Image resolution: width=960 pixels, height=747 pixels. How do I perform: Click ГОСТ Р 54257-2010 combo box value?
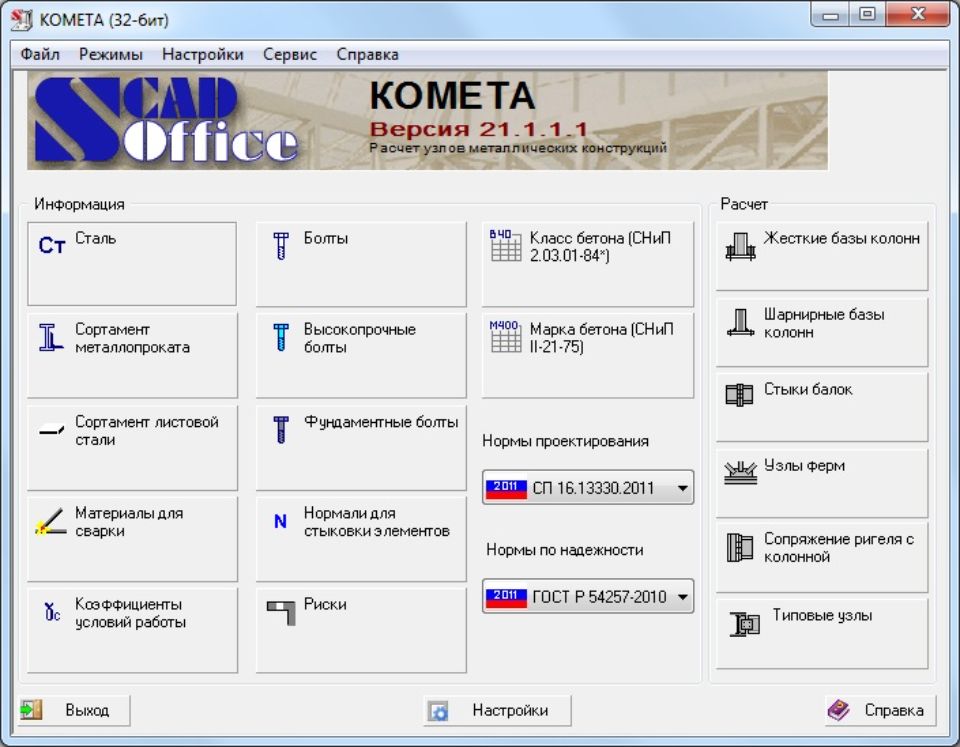tap(599, 597)
